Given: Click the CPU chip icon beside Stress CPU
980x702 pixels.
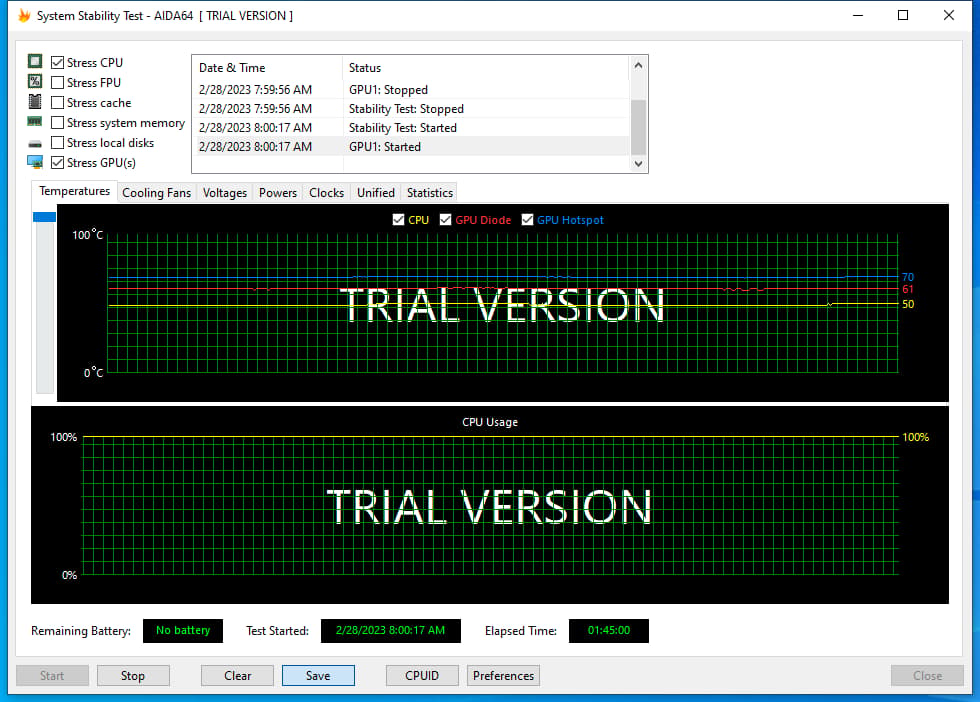Looking at the screenshot, I should 35,61.
